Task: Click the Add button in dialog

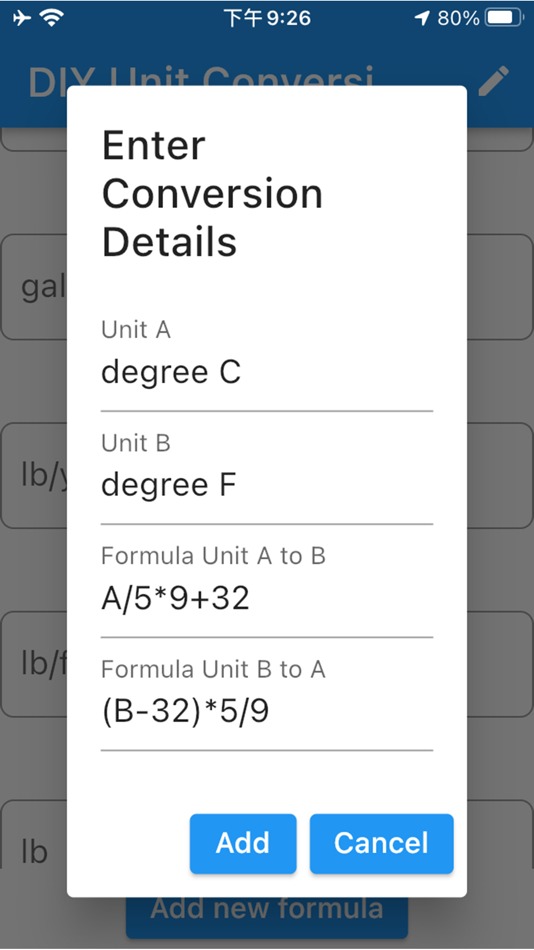Action: (243, 843)
